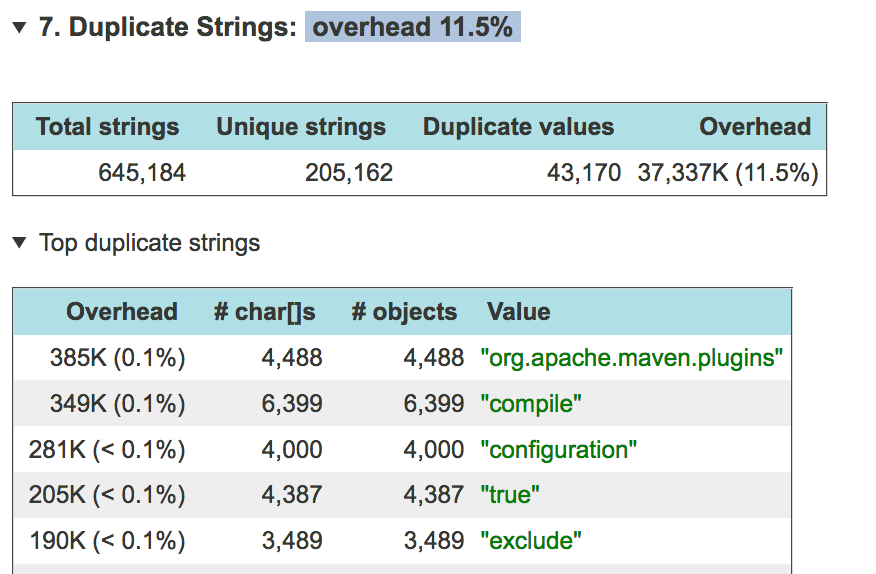This screenshot has height=574, width=876.
Task: Select the "exclude" string value
Action: click(531, 541)
